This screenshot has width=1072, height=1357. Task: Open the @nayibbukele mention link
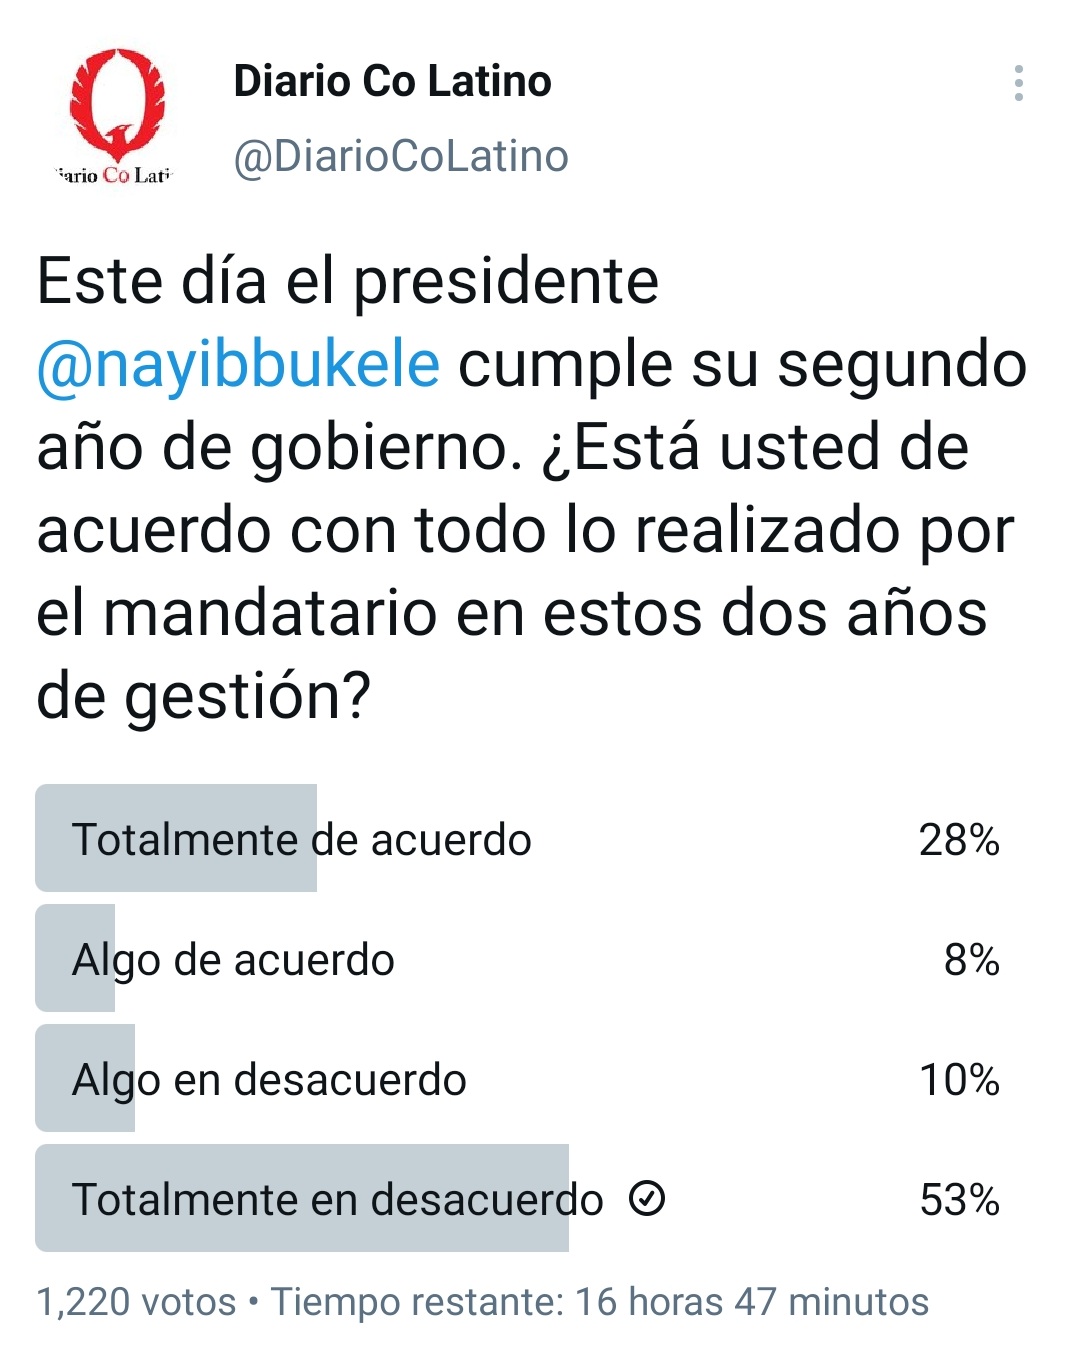(x=238, y=364)
